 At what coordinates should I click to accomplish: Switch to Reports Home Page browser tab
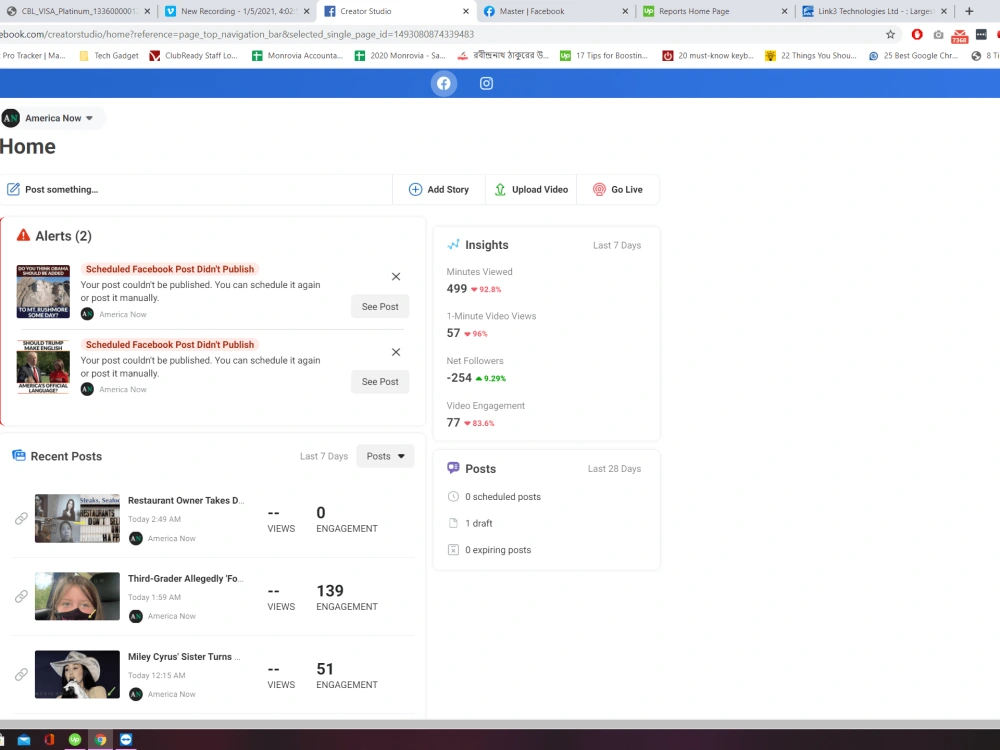[x=716, y=11]
